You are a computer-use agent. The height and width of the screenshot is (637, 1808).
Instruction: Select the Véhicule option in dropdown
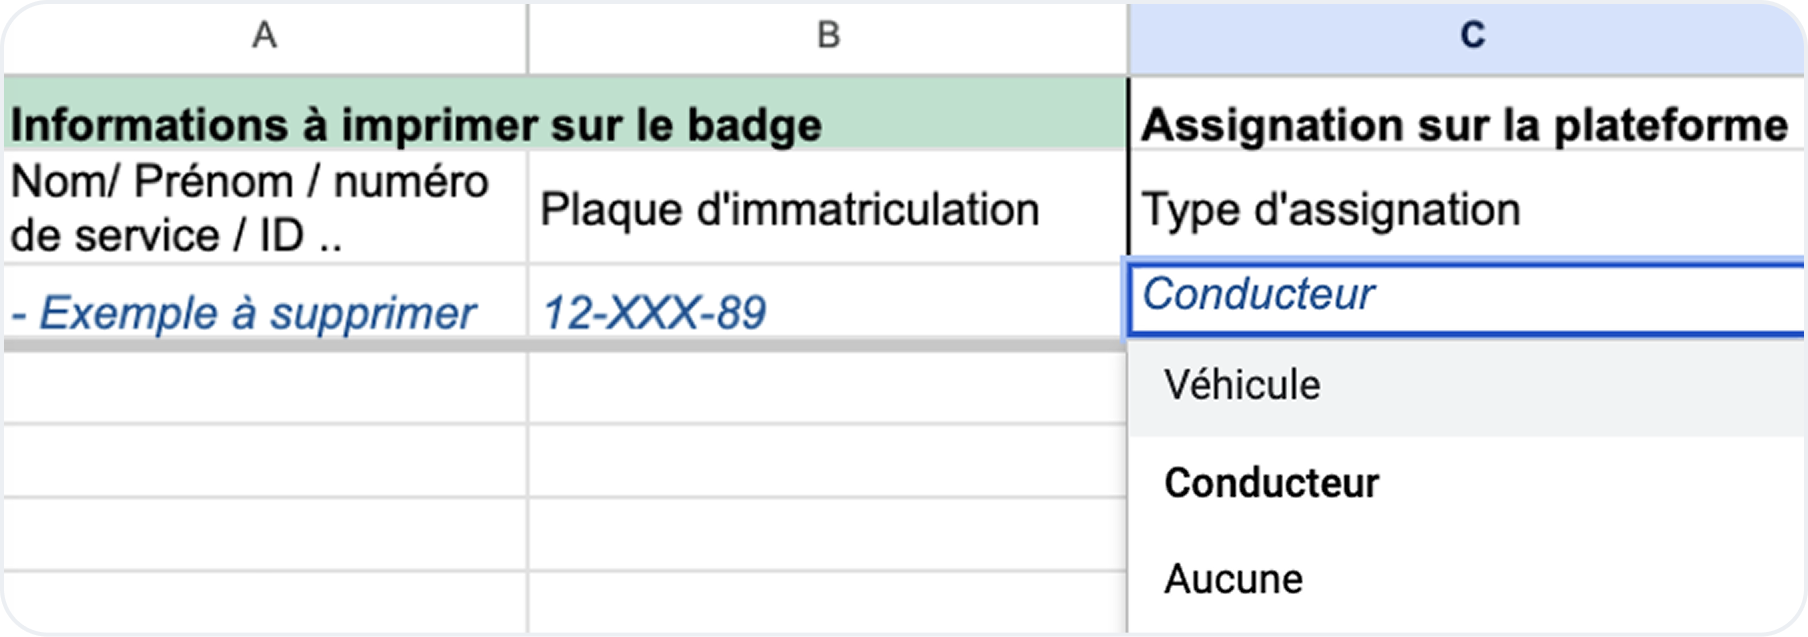(1242, 385)
